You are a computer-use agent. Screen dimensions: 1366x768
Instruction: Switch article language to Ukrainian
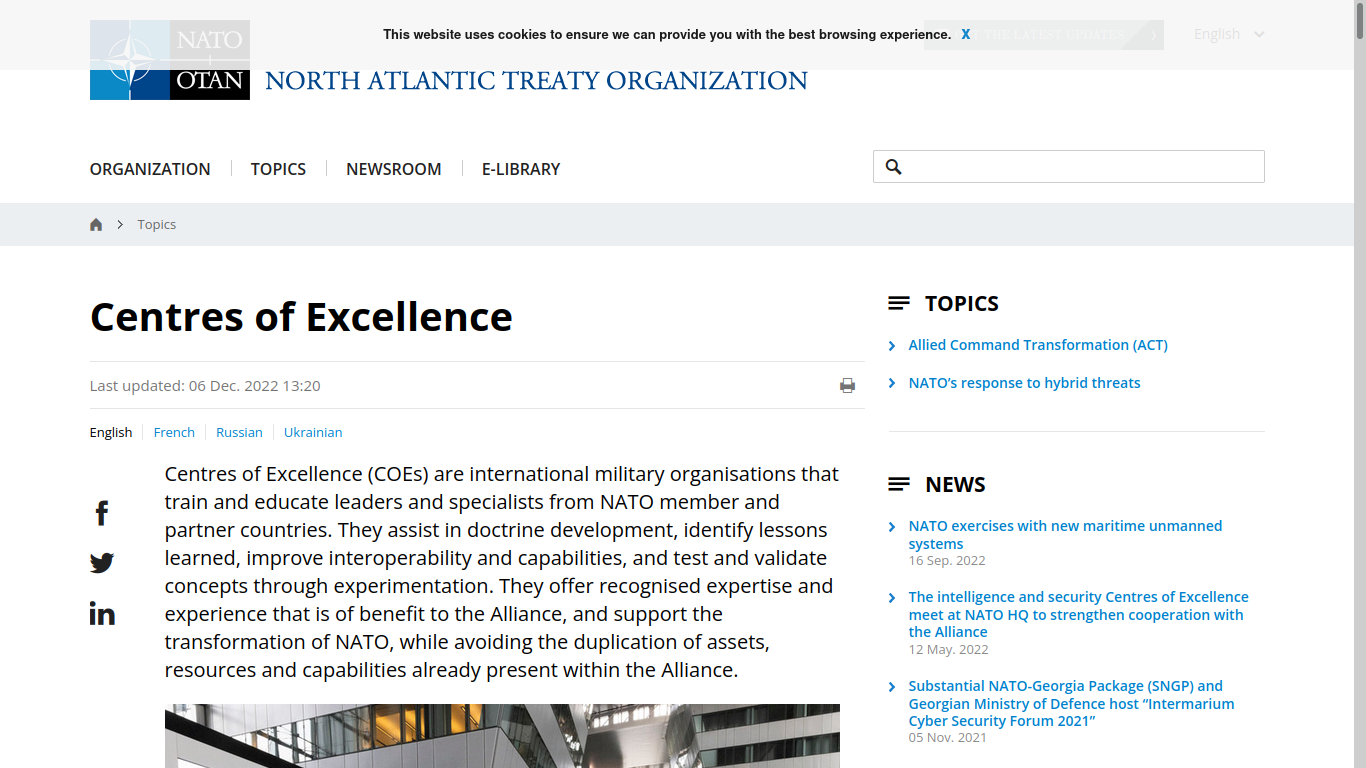(313, 433)
